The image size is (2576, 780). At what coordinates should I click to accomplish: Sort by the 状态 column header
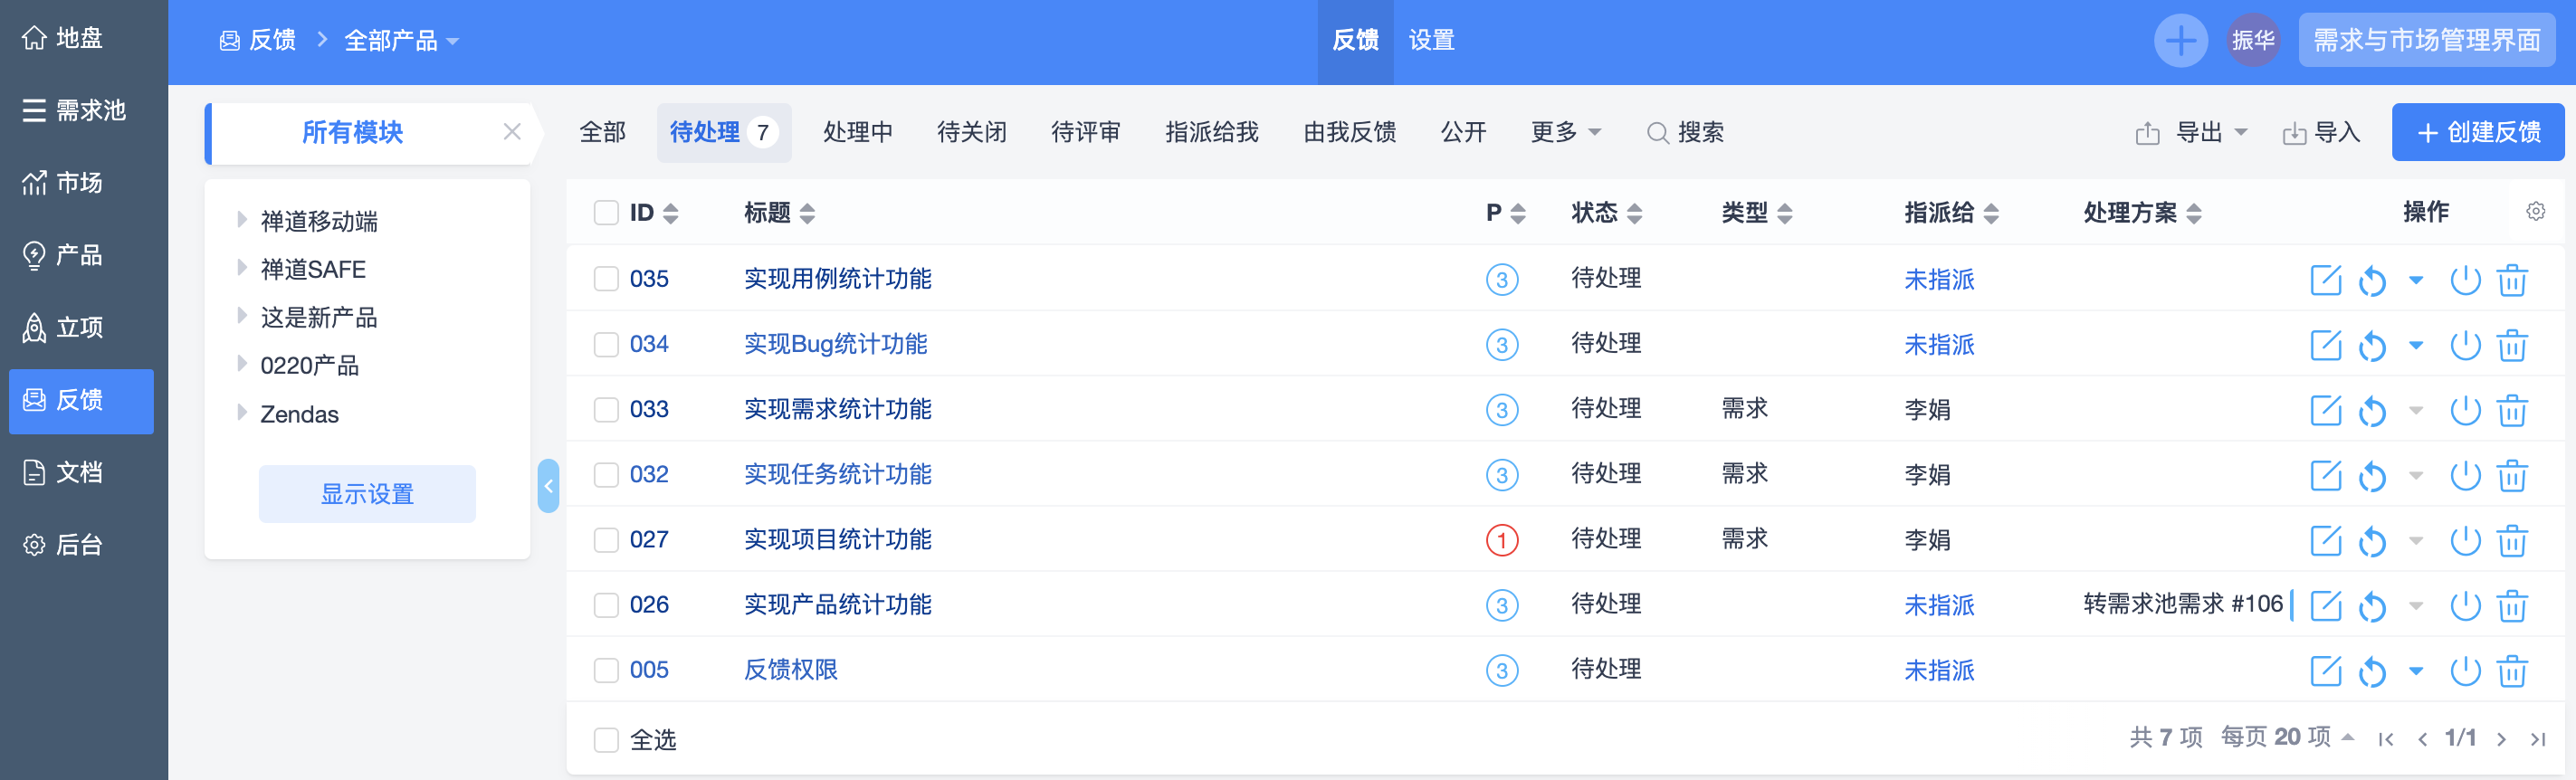(x=1606, y=213)
